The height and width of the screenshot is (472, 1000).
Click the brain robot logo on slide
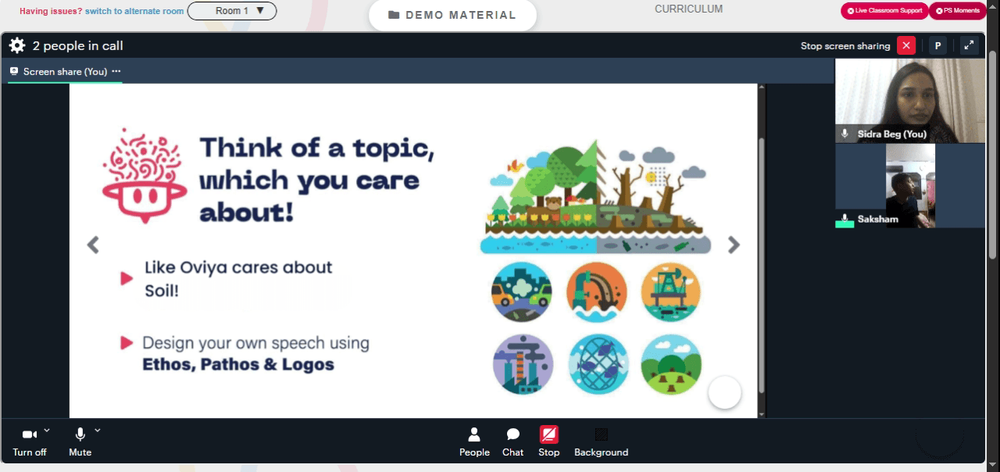pos(144,175)
